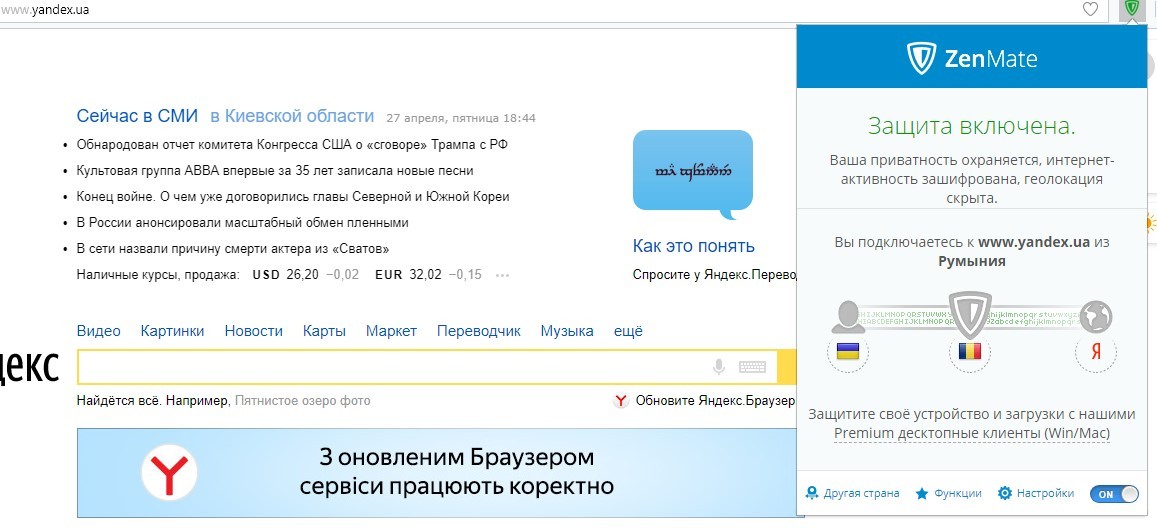1157x528 pixels.
Task: Click the Как это понять link
Action: coord(694,246)
